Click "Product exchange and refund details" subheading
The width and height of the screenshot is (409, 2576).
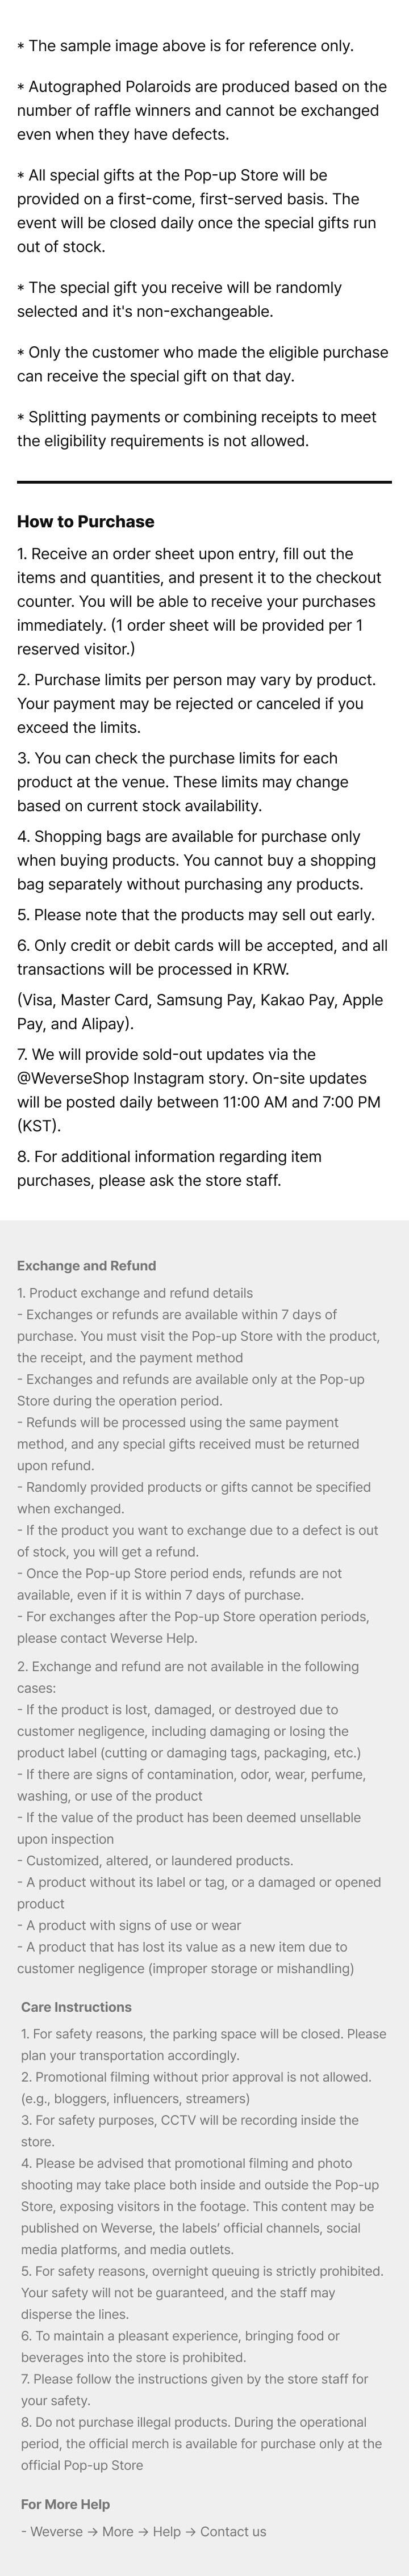[x=135, y=1293]
